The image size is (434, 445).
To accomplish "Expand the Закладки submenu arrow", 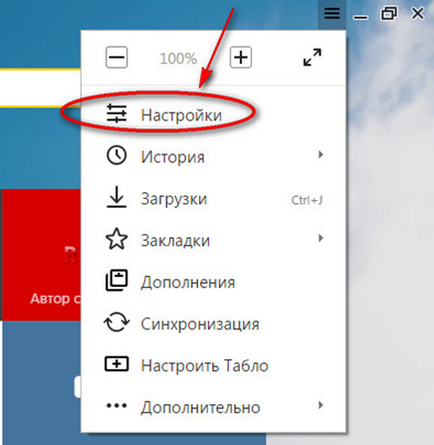I will pos(321,238).
